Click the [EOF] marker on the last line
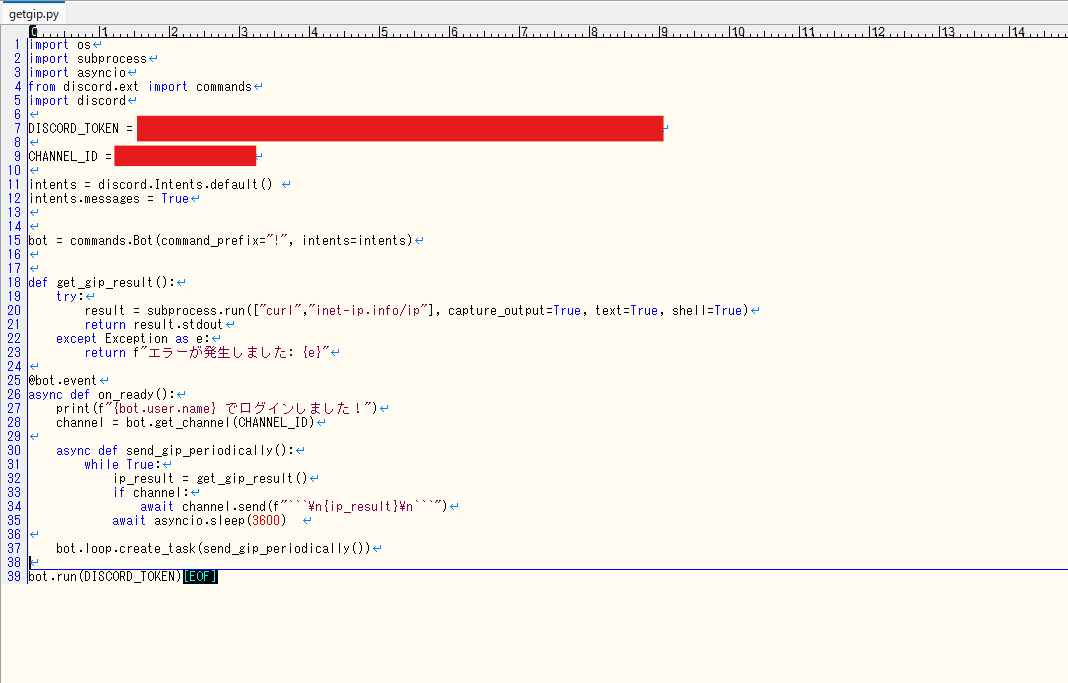 [x=200, y=577]
